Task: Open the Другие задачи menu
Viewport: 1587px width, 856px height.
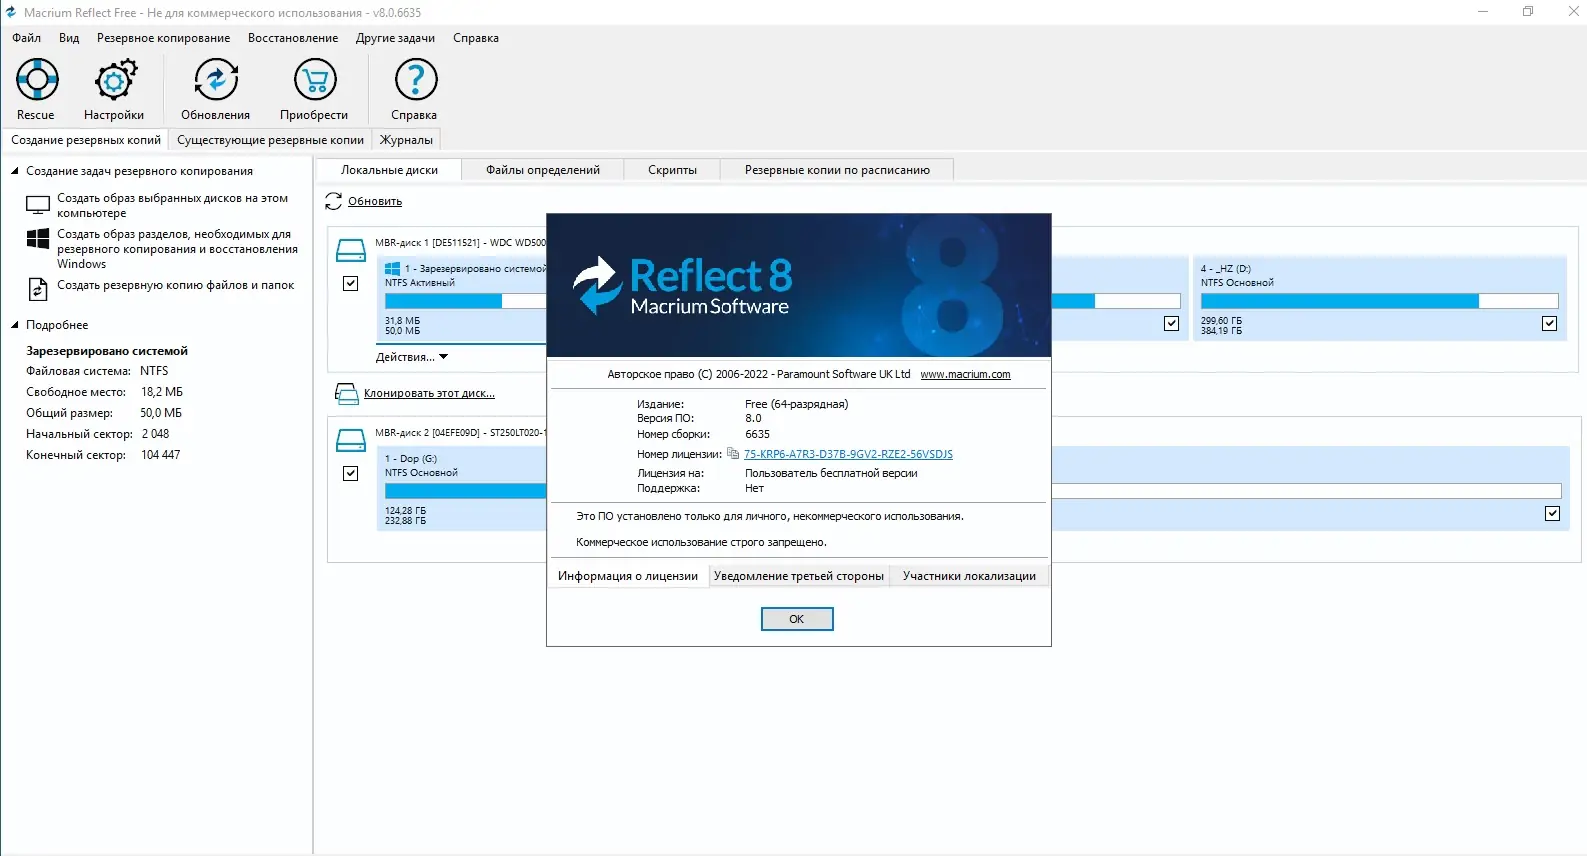Action: [x=395, y=38]
